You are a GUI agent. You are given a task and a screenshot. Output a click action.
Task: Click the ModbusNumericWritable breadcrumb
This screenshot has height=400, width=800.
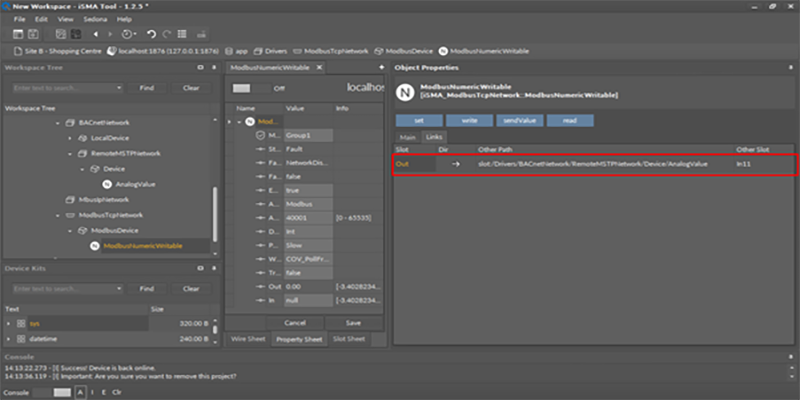click(x=484, y=51)
